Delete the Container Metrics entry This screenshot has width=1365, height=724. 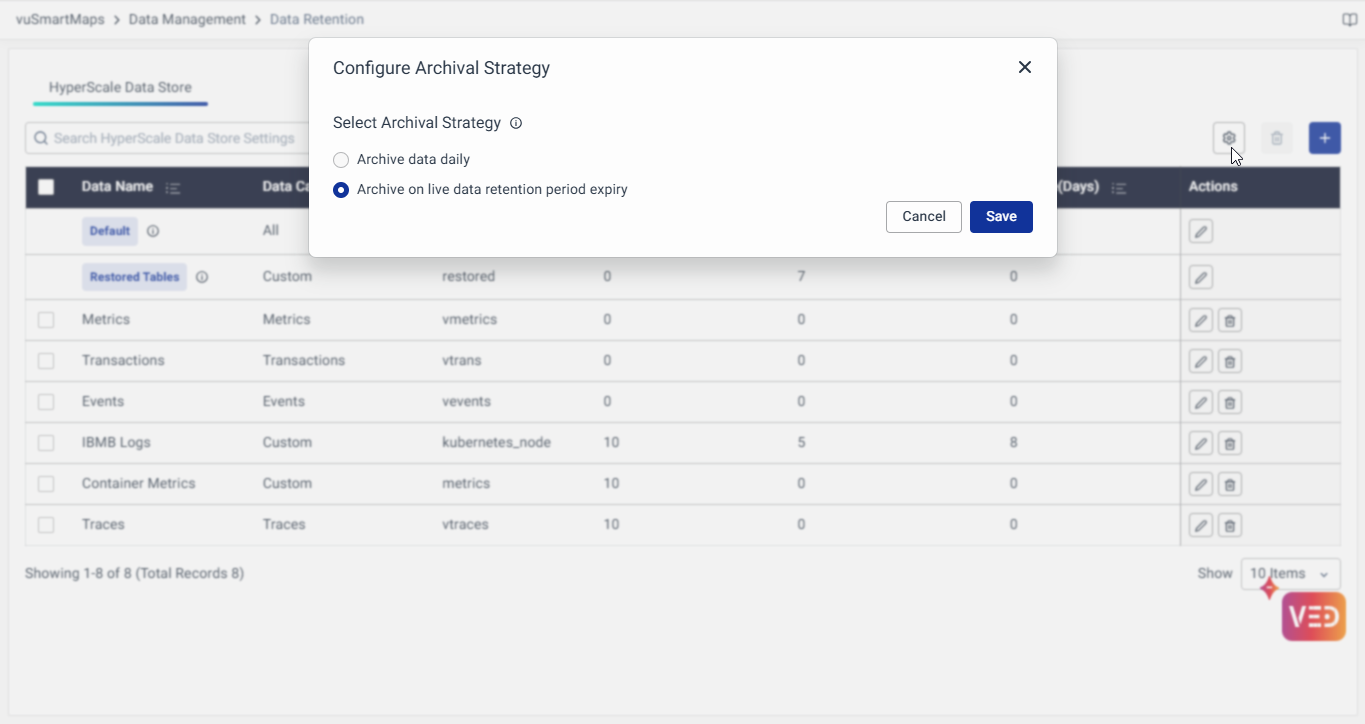pyautogui.click(x=1230, y=484)
